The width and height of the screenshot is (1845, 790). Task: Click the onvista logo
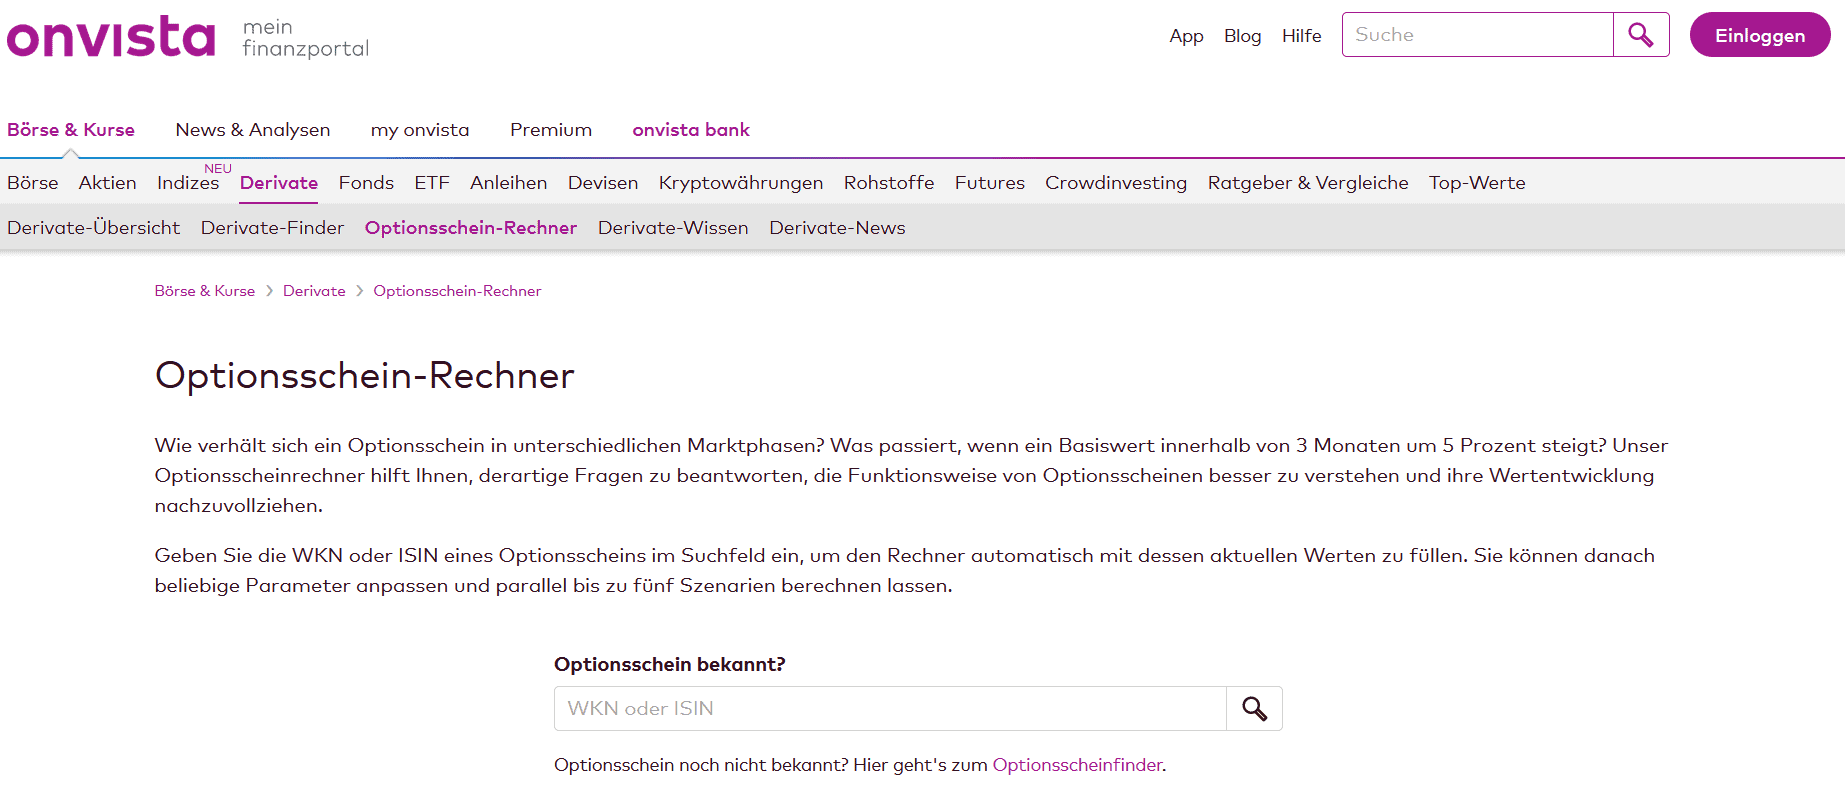tap(111, 37)
